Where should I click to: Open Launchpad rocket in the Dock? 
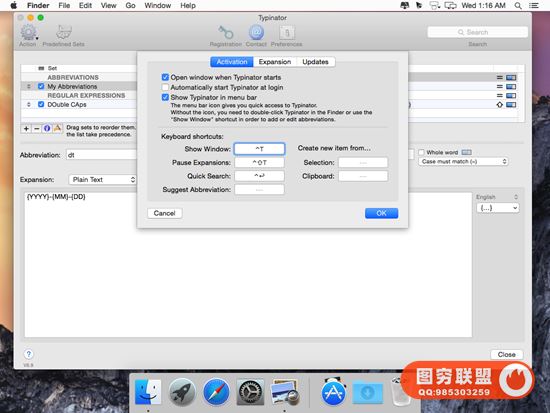point(182,392)
